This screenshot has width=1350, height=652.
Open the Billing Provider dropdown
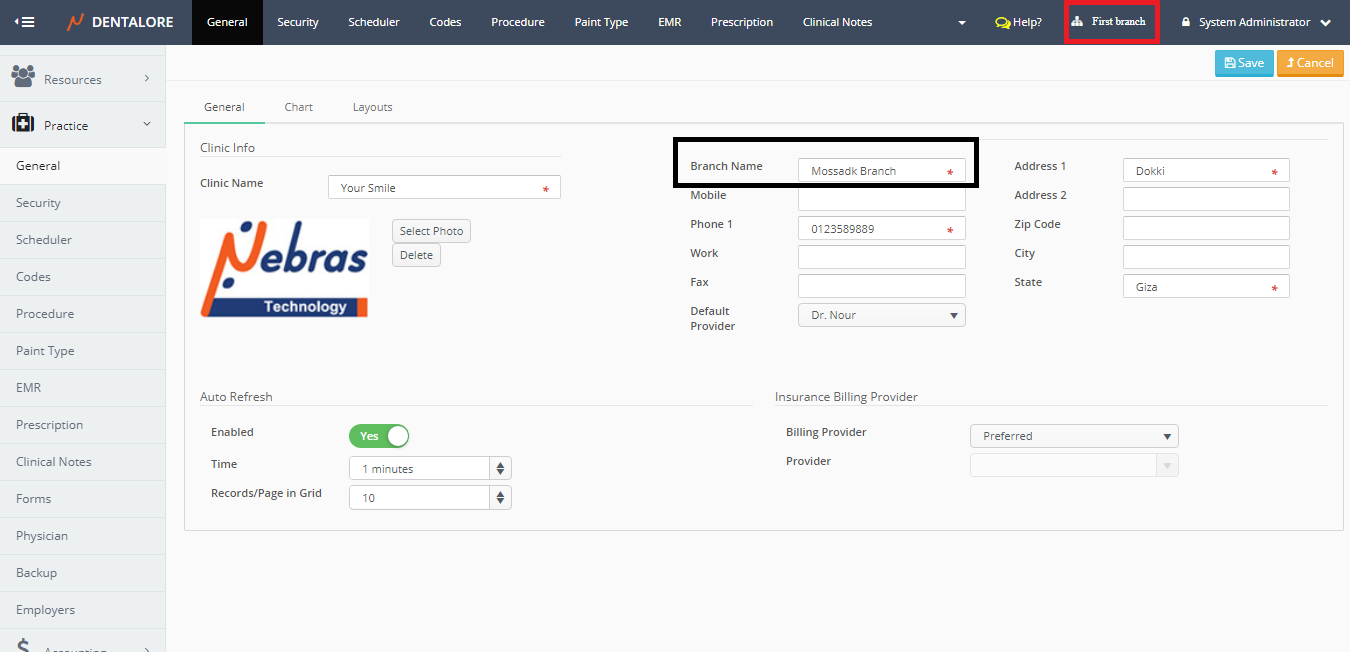point(1073,436)
